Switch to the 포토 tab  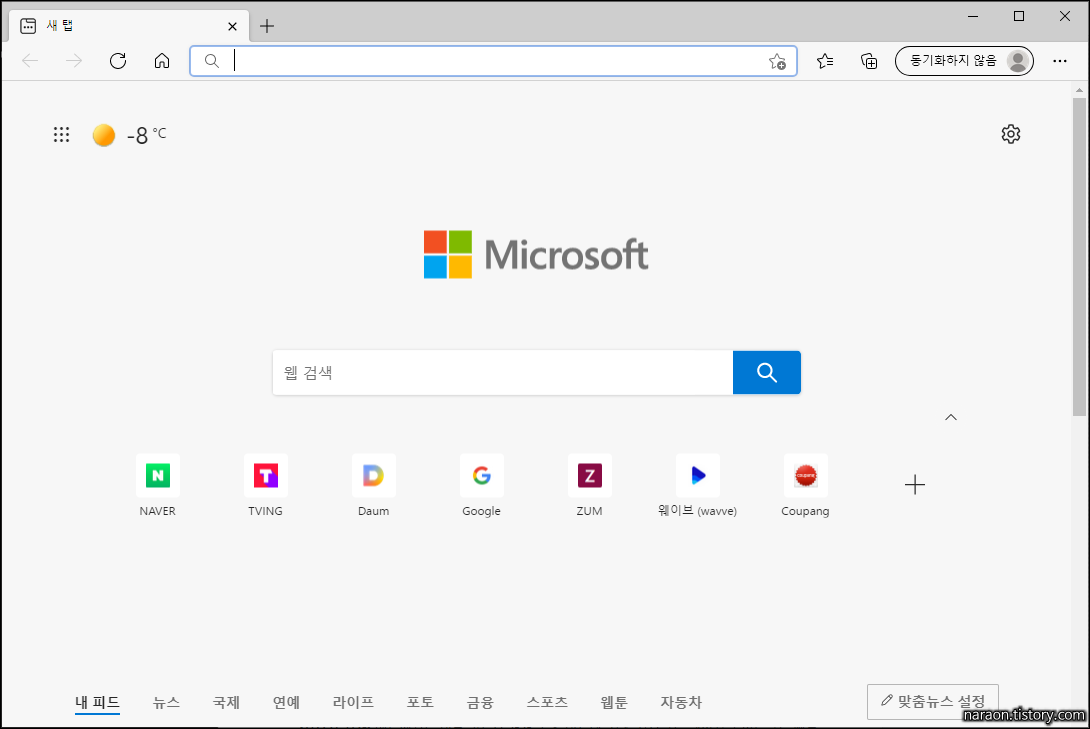coord(420,703)
